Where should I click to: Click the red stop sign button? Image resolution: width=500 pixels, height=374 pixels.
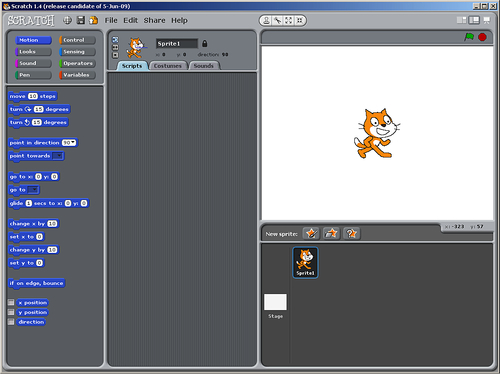point(482,37)
